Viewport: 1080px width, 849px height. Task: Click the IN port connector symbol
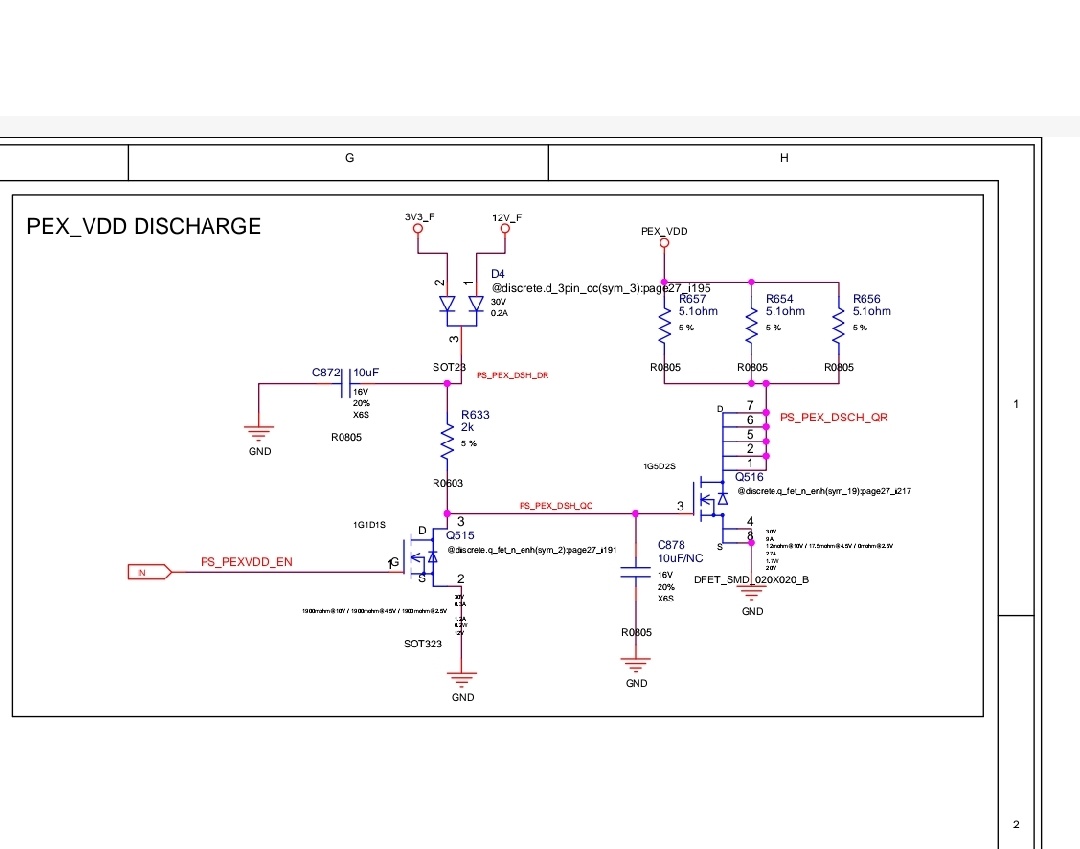(148, 572)
